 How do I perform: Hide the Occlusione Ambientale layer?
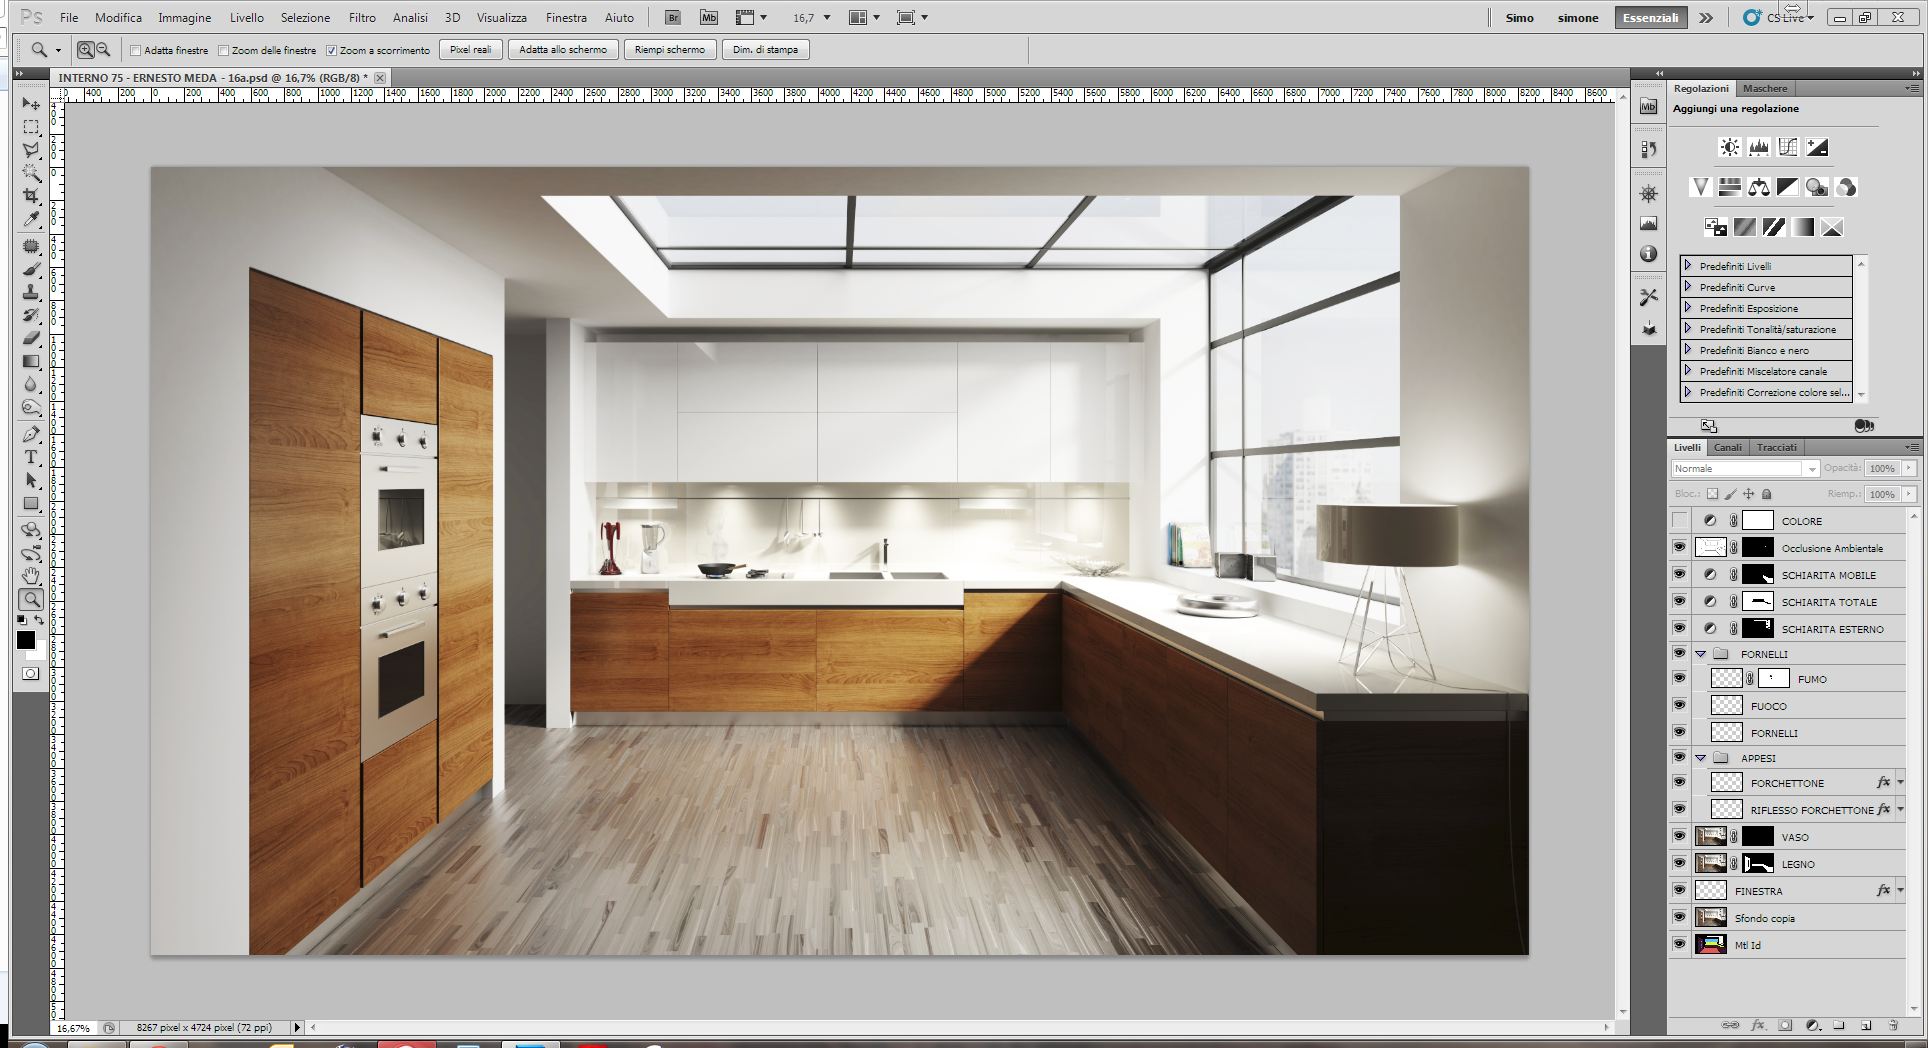(1679, 548)
